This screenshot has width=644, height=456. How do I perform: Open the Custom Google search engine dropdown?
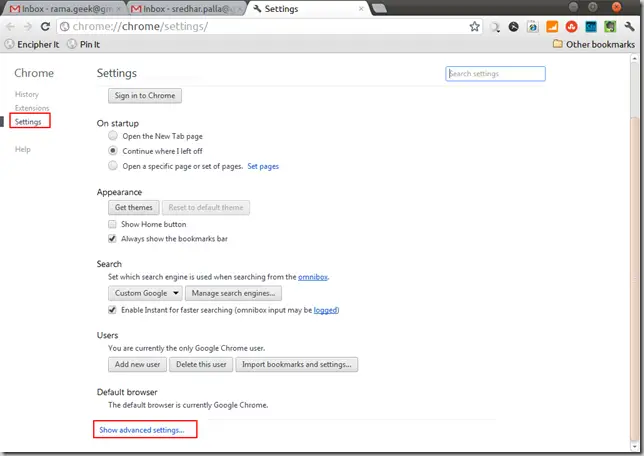point(145,293)
